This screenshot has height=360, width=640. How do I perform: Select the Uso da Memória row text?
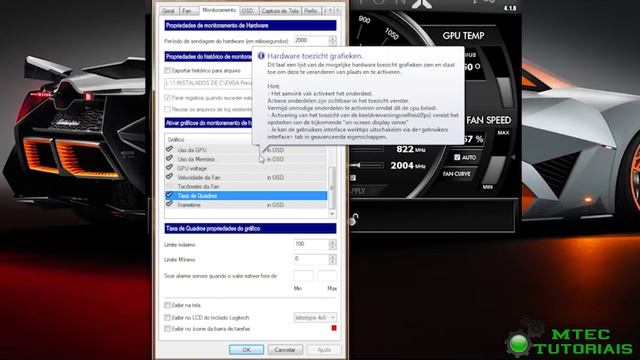pyautogui.click(x=196, y=159)
